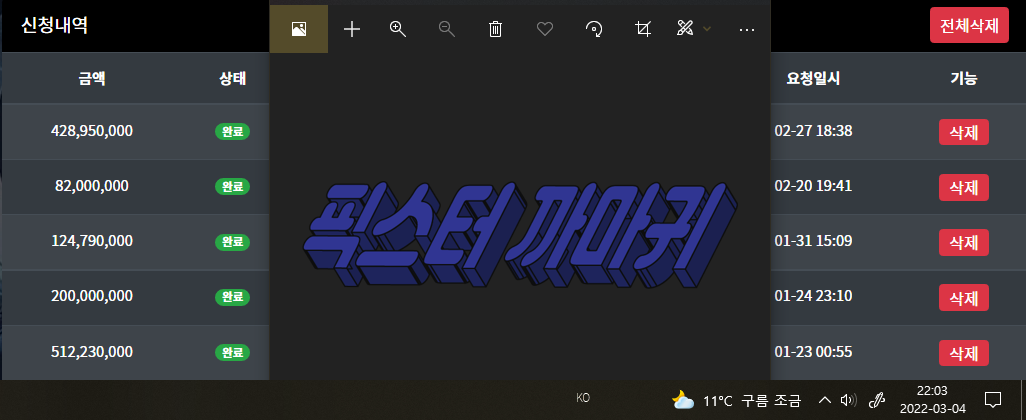The image size is (1026, 420).
Task: Click the timestamp 02-27 18:38
Action: point(813,131)
